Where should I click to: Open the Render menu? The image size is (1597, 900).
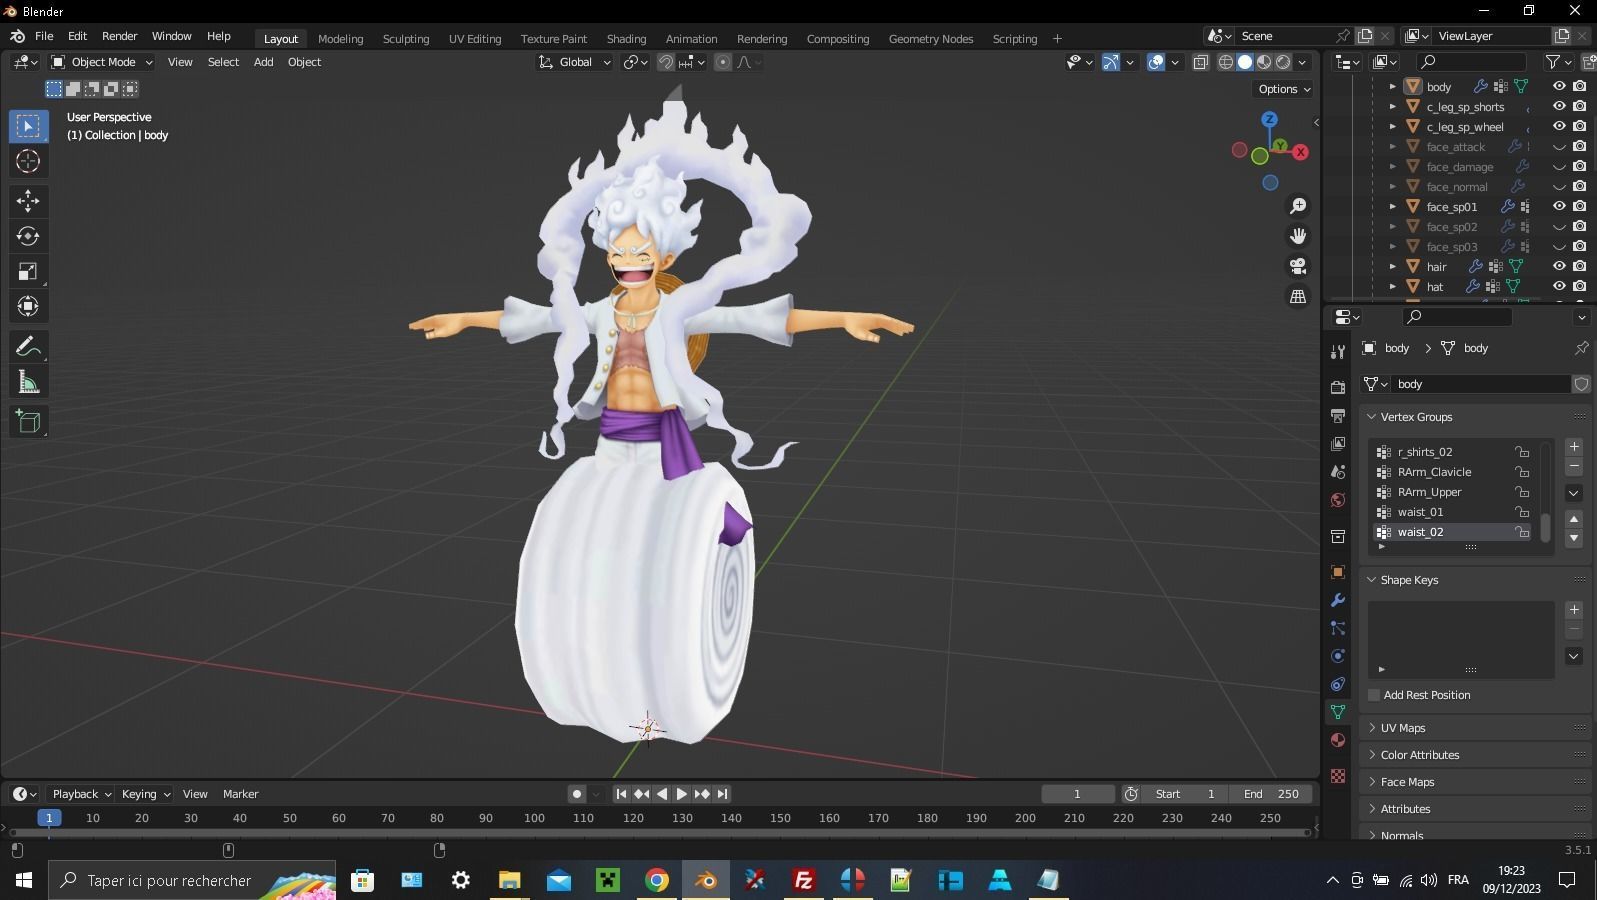pyautogui.click(x=119, y=36)
